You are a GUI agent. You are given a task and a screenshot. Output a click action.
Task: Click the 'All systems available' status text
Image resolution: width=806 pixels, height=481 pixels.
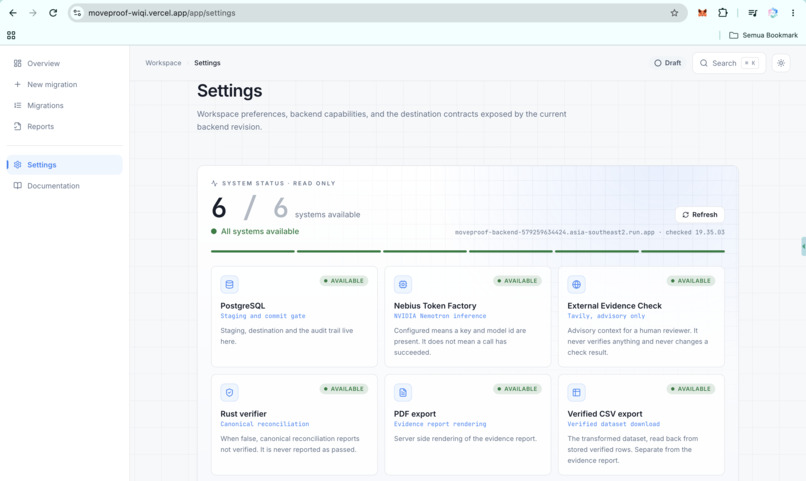[x=260, y=231]
